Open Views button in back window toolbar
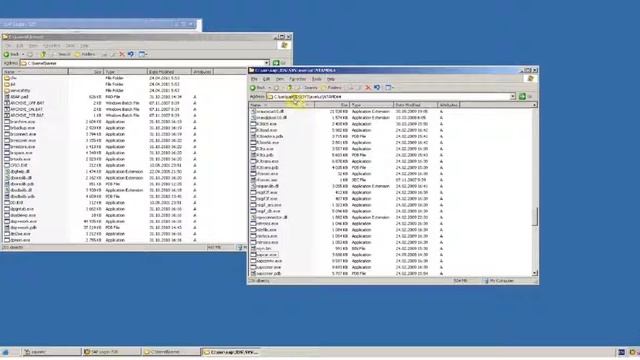 point(142,54)
